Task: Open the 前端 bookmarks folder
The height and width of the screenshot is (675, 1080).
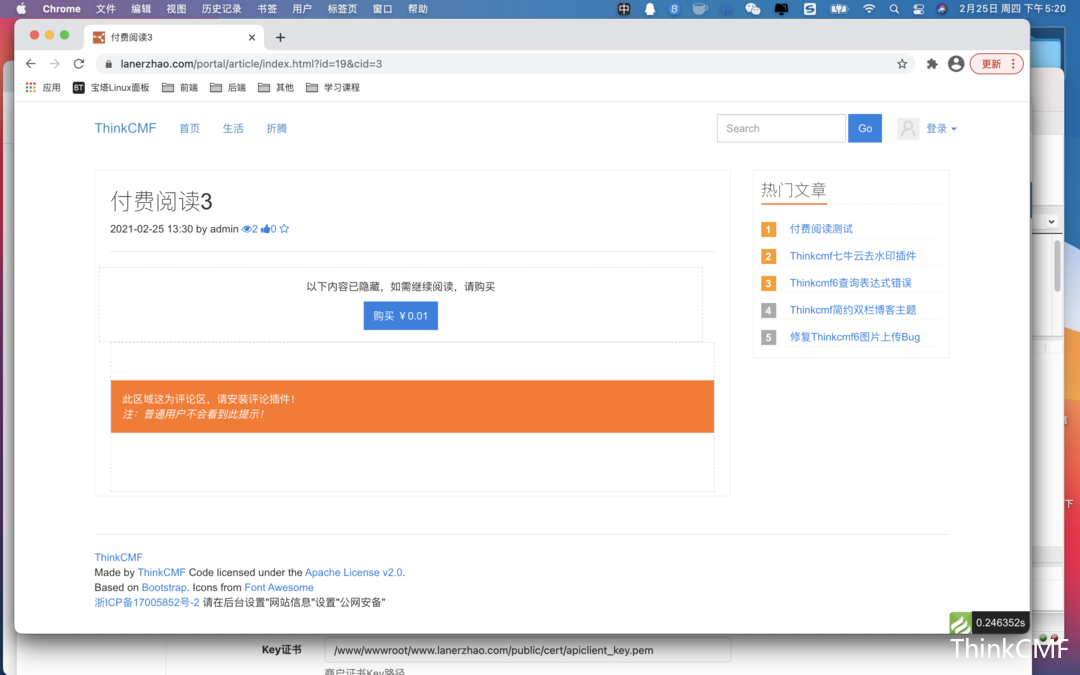Action: point(180,88)
